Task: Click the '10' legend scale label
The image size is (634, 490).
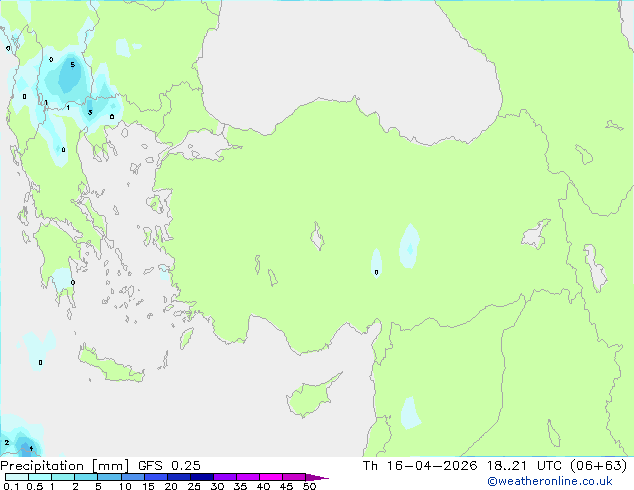Action: (x=125, y=486)
